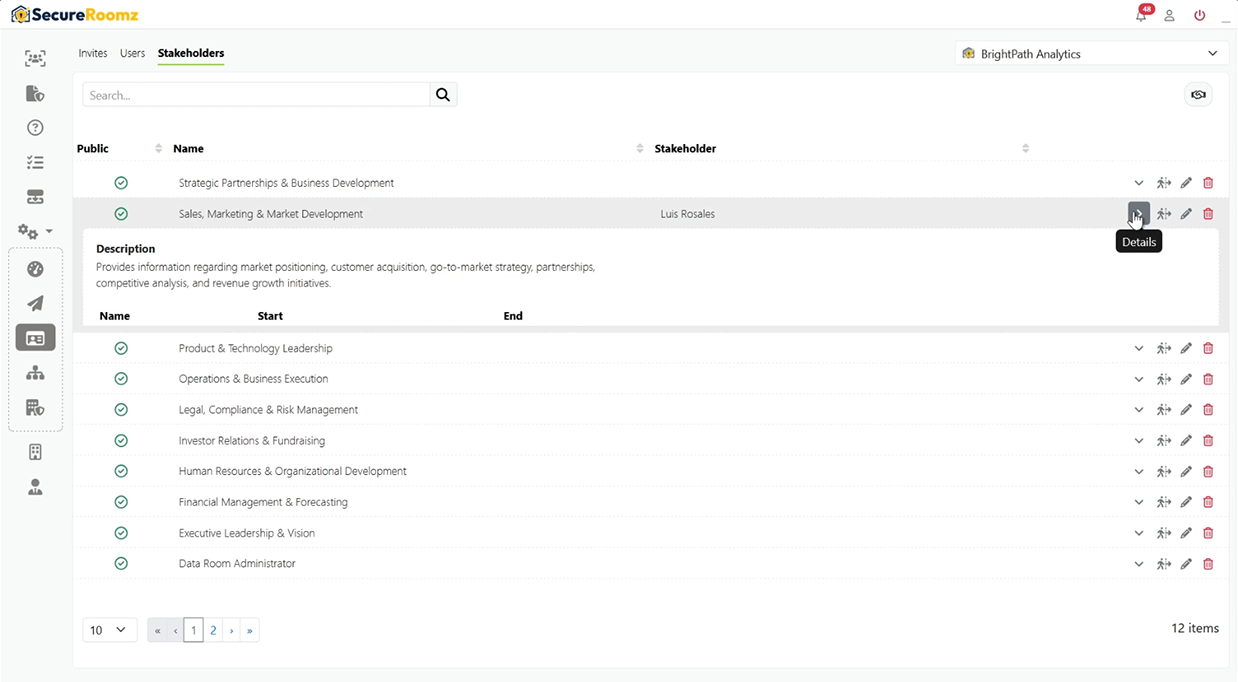1238x682 pixels.
Task: Go to page 2
Action: 213,630
